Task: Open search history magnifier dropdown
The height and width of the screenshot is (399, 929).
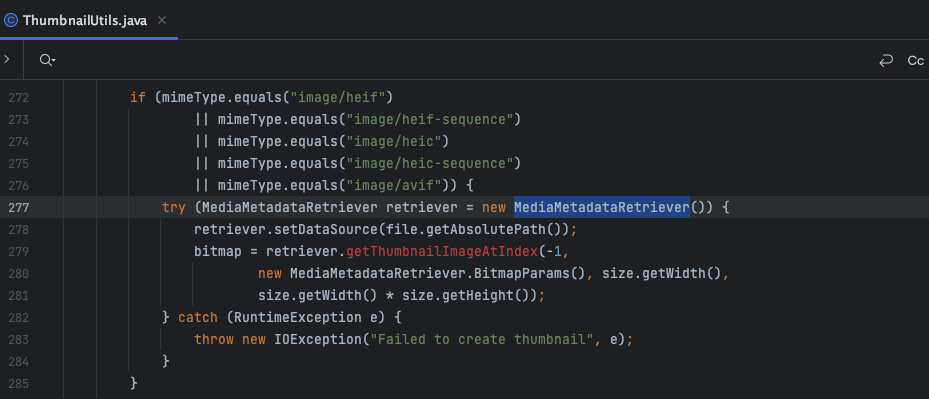Action: click(47, 60)
